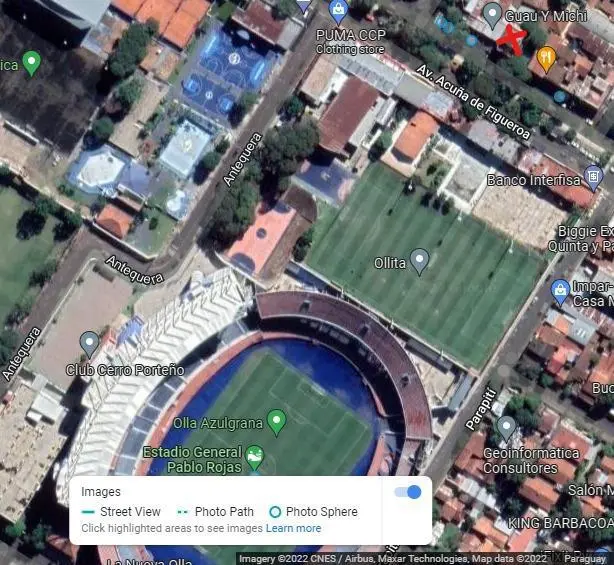Click the Photo Sphere circle legend icon
614x565 pixels.
coord(275,512)
